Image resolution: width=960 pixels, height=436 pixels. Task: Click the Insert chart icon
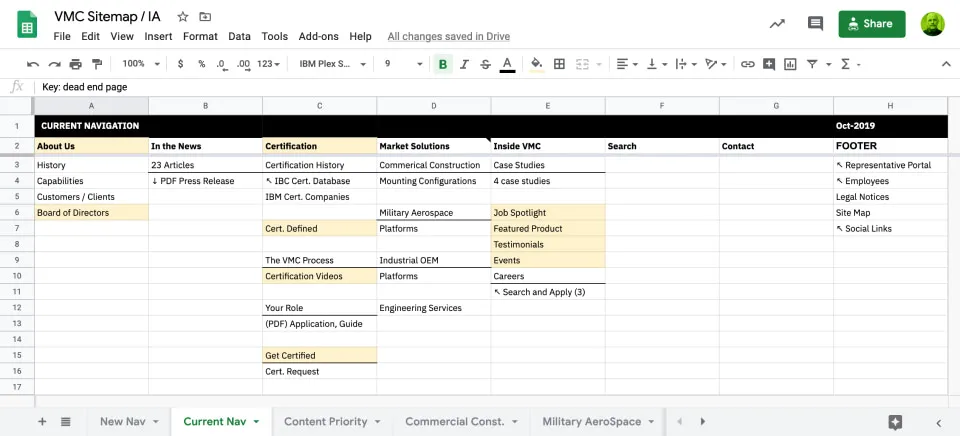[790, 64]
